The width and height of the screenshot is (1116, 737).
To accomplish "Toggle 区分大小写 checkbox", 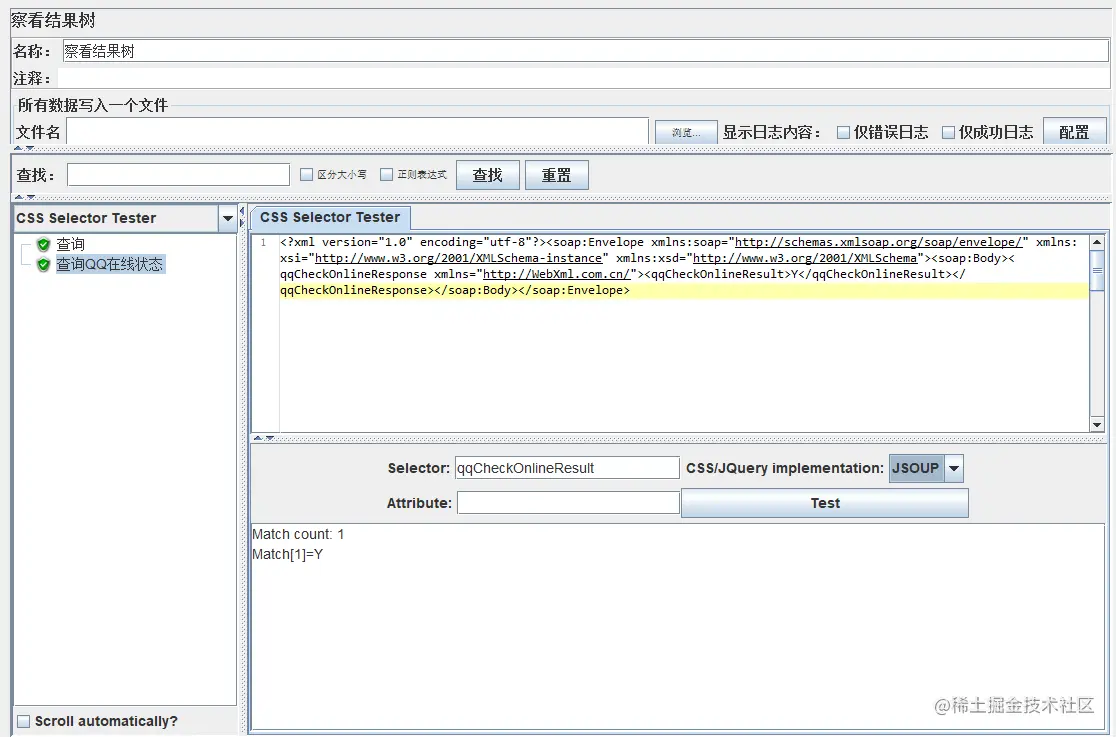I will 307,174.
